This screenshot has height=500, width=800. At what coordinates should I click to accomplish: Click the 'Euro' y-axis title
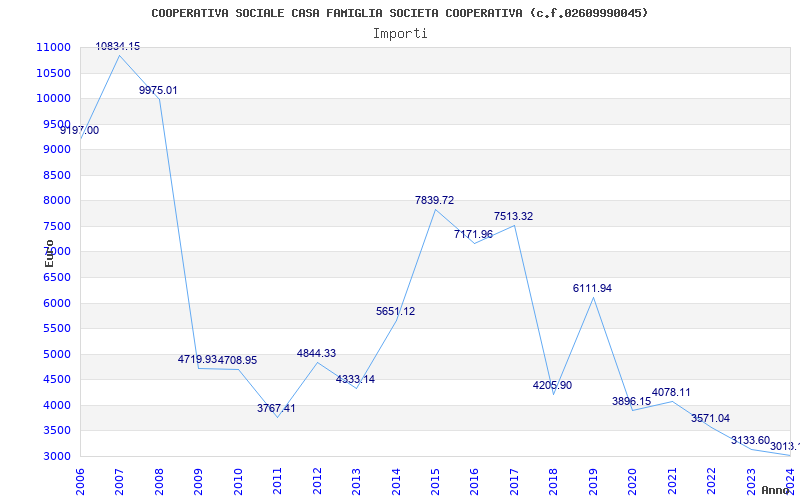click(49, 253)
